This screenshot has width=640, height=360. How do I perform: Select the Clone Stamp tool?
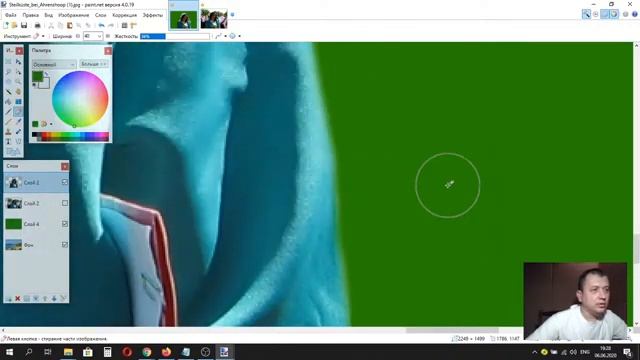tap(8, 131)
